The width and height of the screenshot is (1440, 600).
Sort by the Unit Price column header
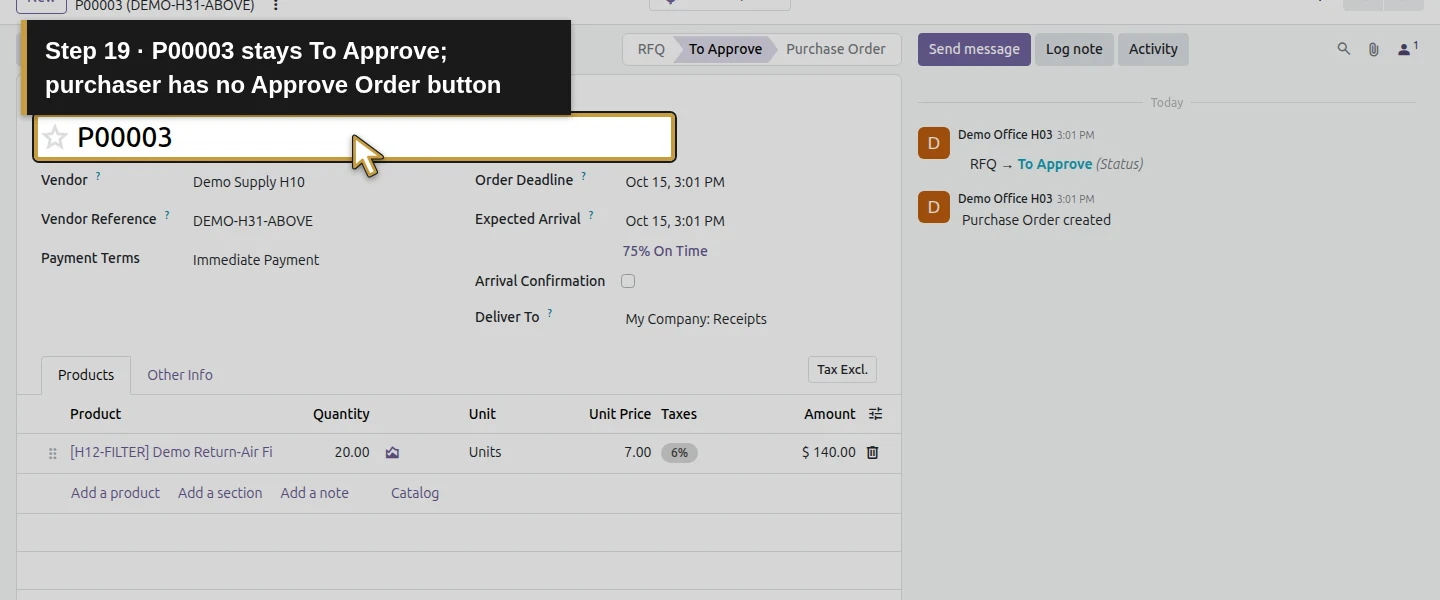tap(620, 414)
